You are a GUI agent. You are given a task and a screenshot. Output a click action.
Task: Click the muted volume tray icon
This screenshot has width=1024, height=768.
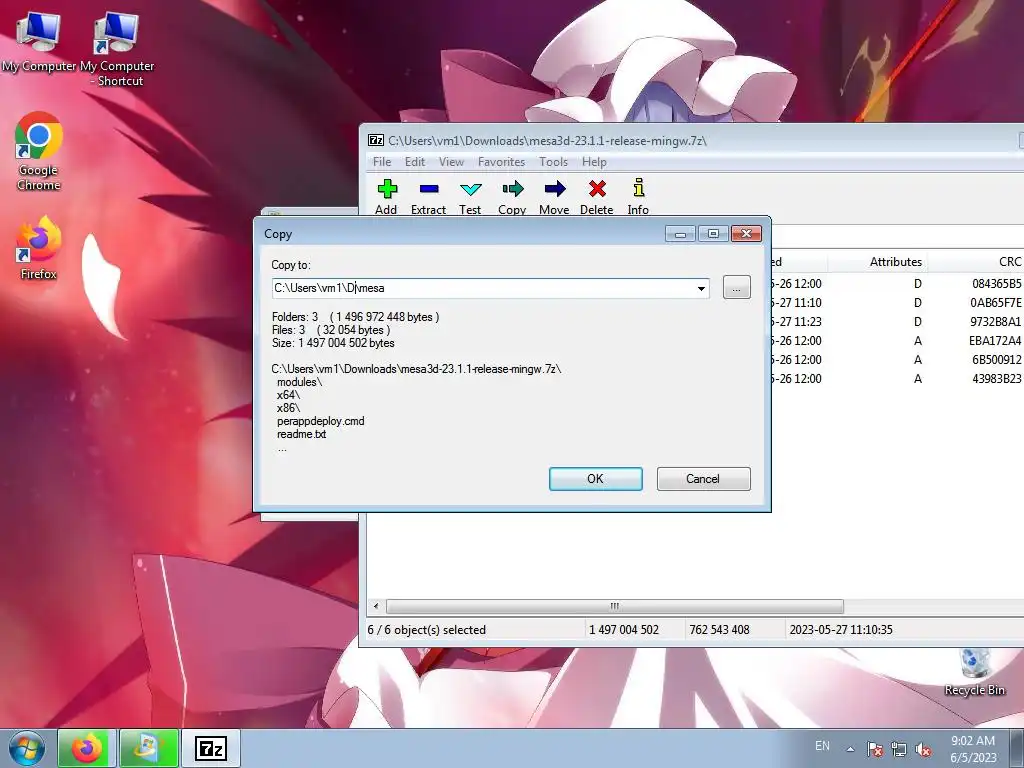[x=923, y=749]
